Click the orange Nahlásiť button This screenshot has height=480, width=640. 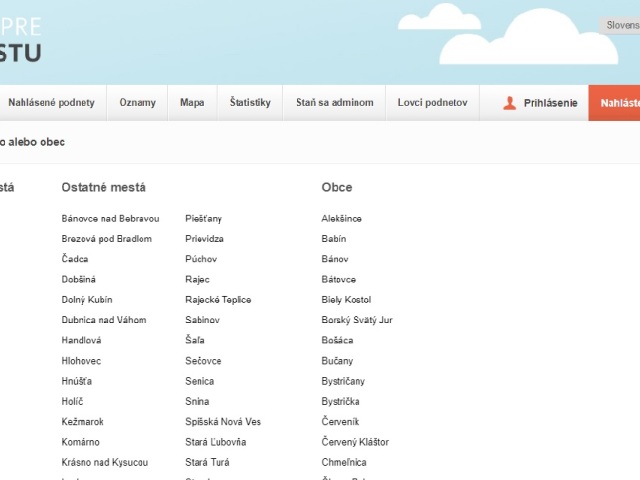(x=614, y=103)
